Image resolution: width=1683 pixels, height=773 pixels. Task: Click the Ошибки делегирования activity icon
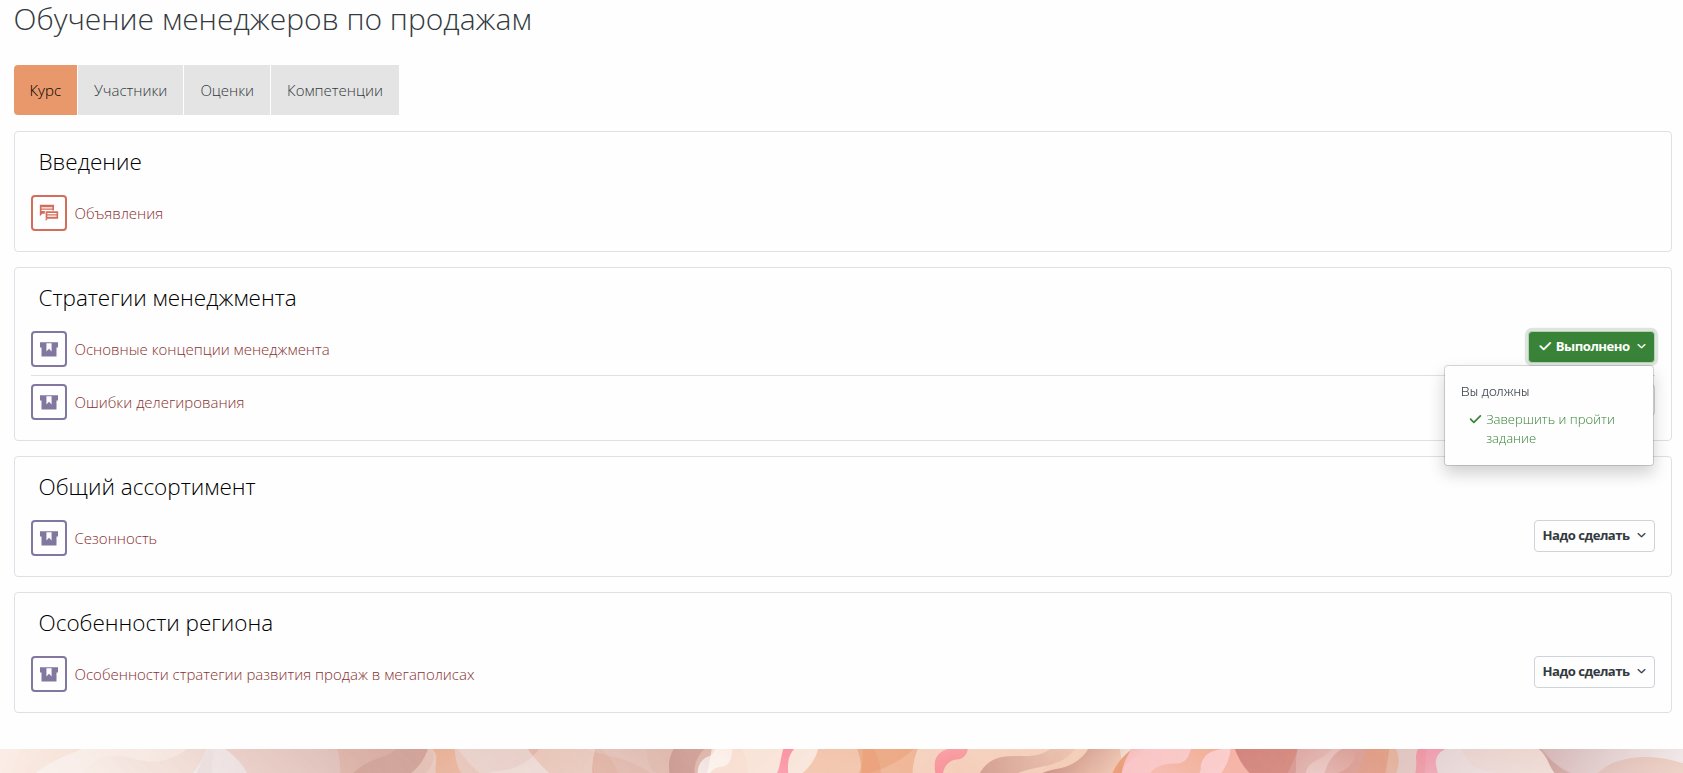[49, 402]
